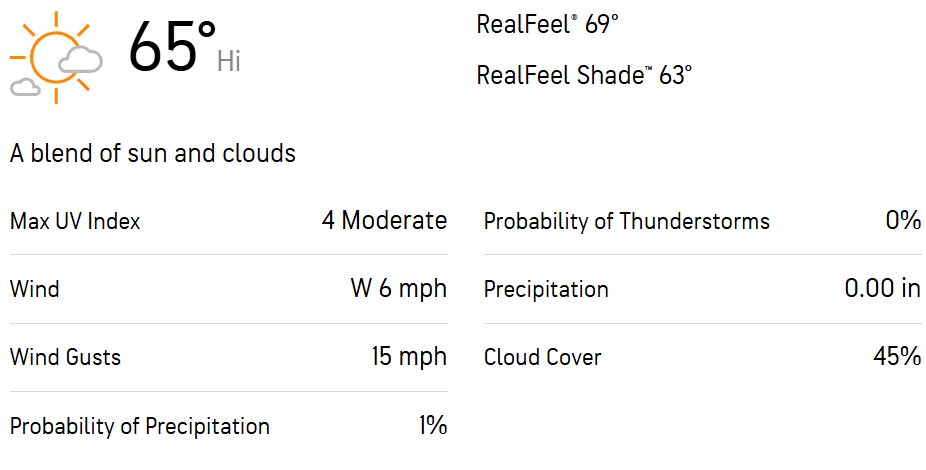
Task: Click the Wind Gusts label
Action: point(66,357)
